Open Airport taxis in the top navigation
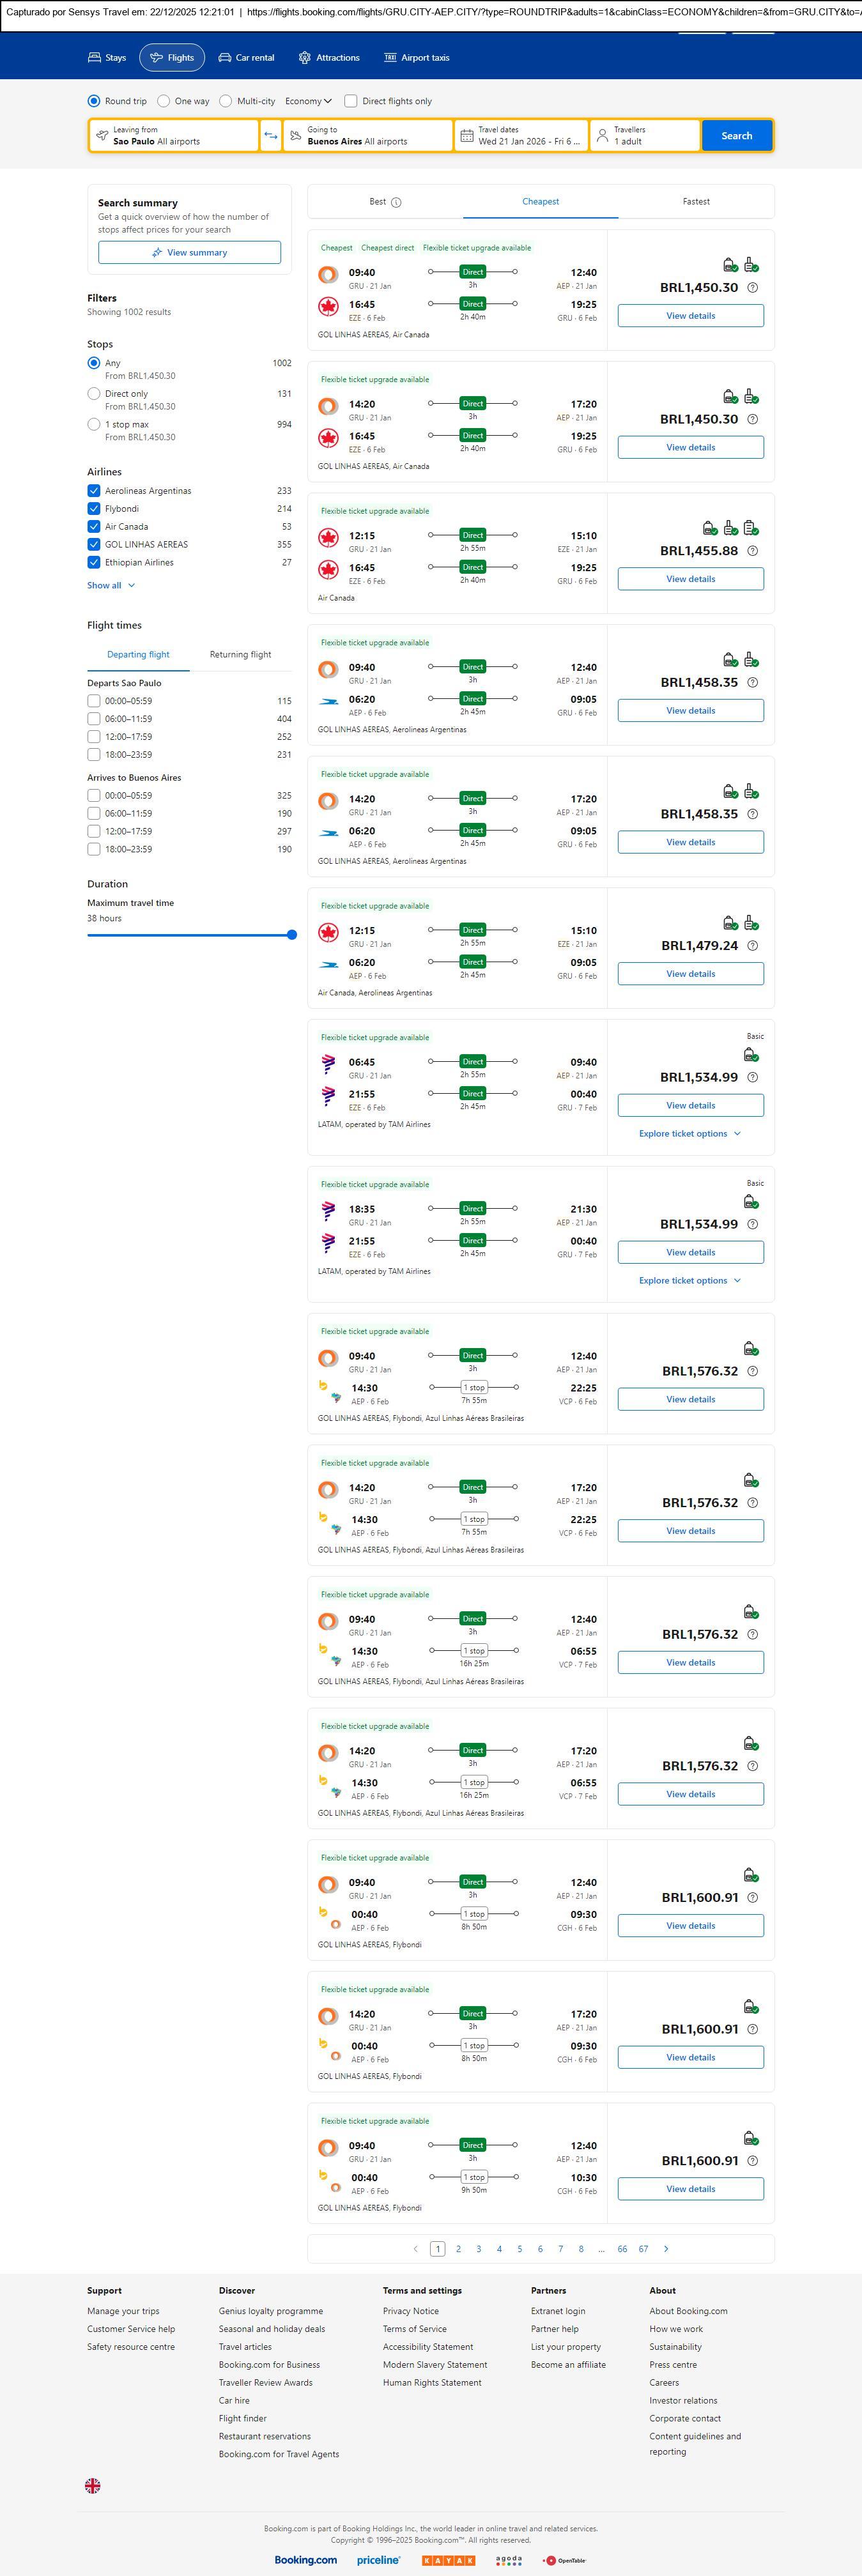This screenshot has height=2576, width=862. click(417, 58)
